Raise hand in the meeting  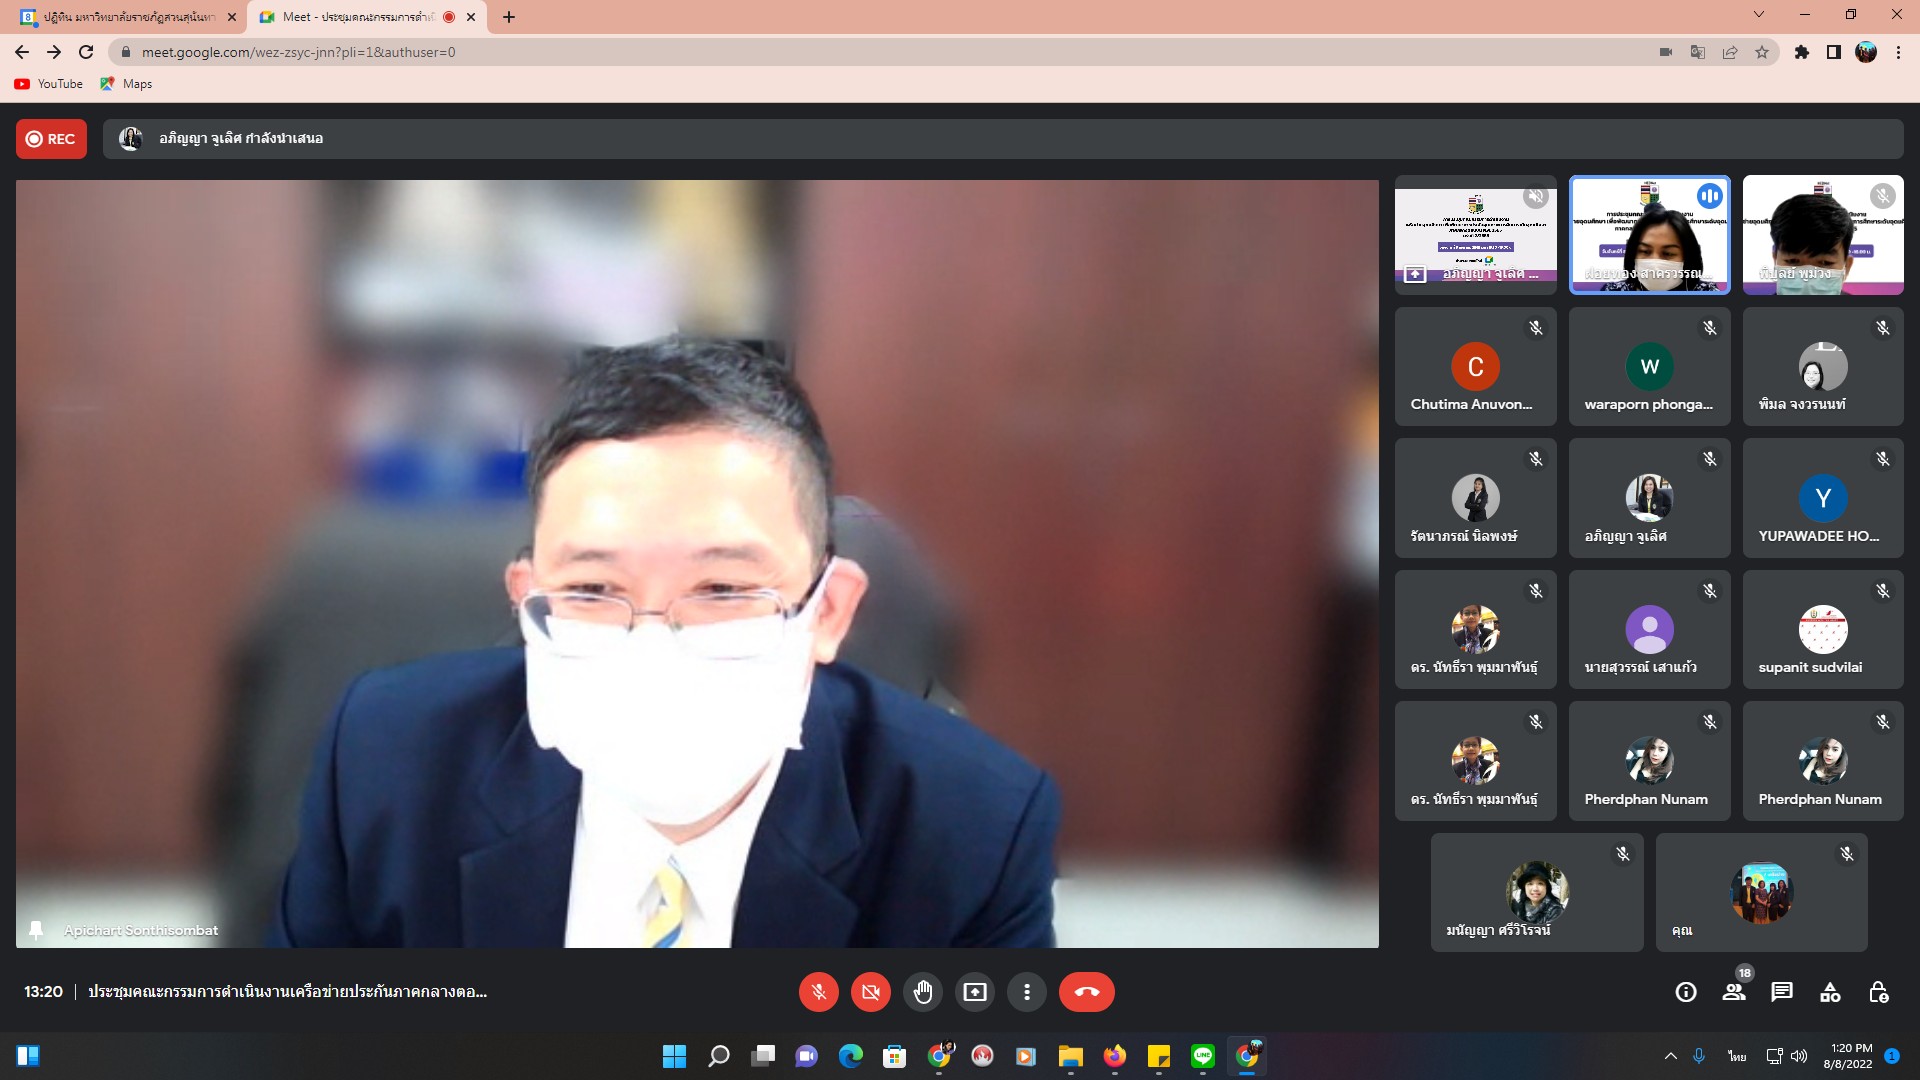[922, 992]
